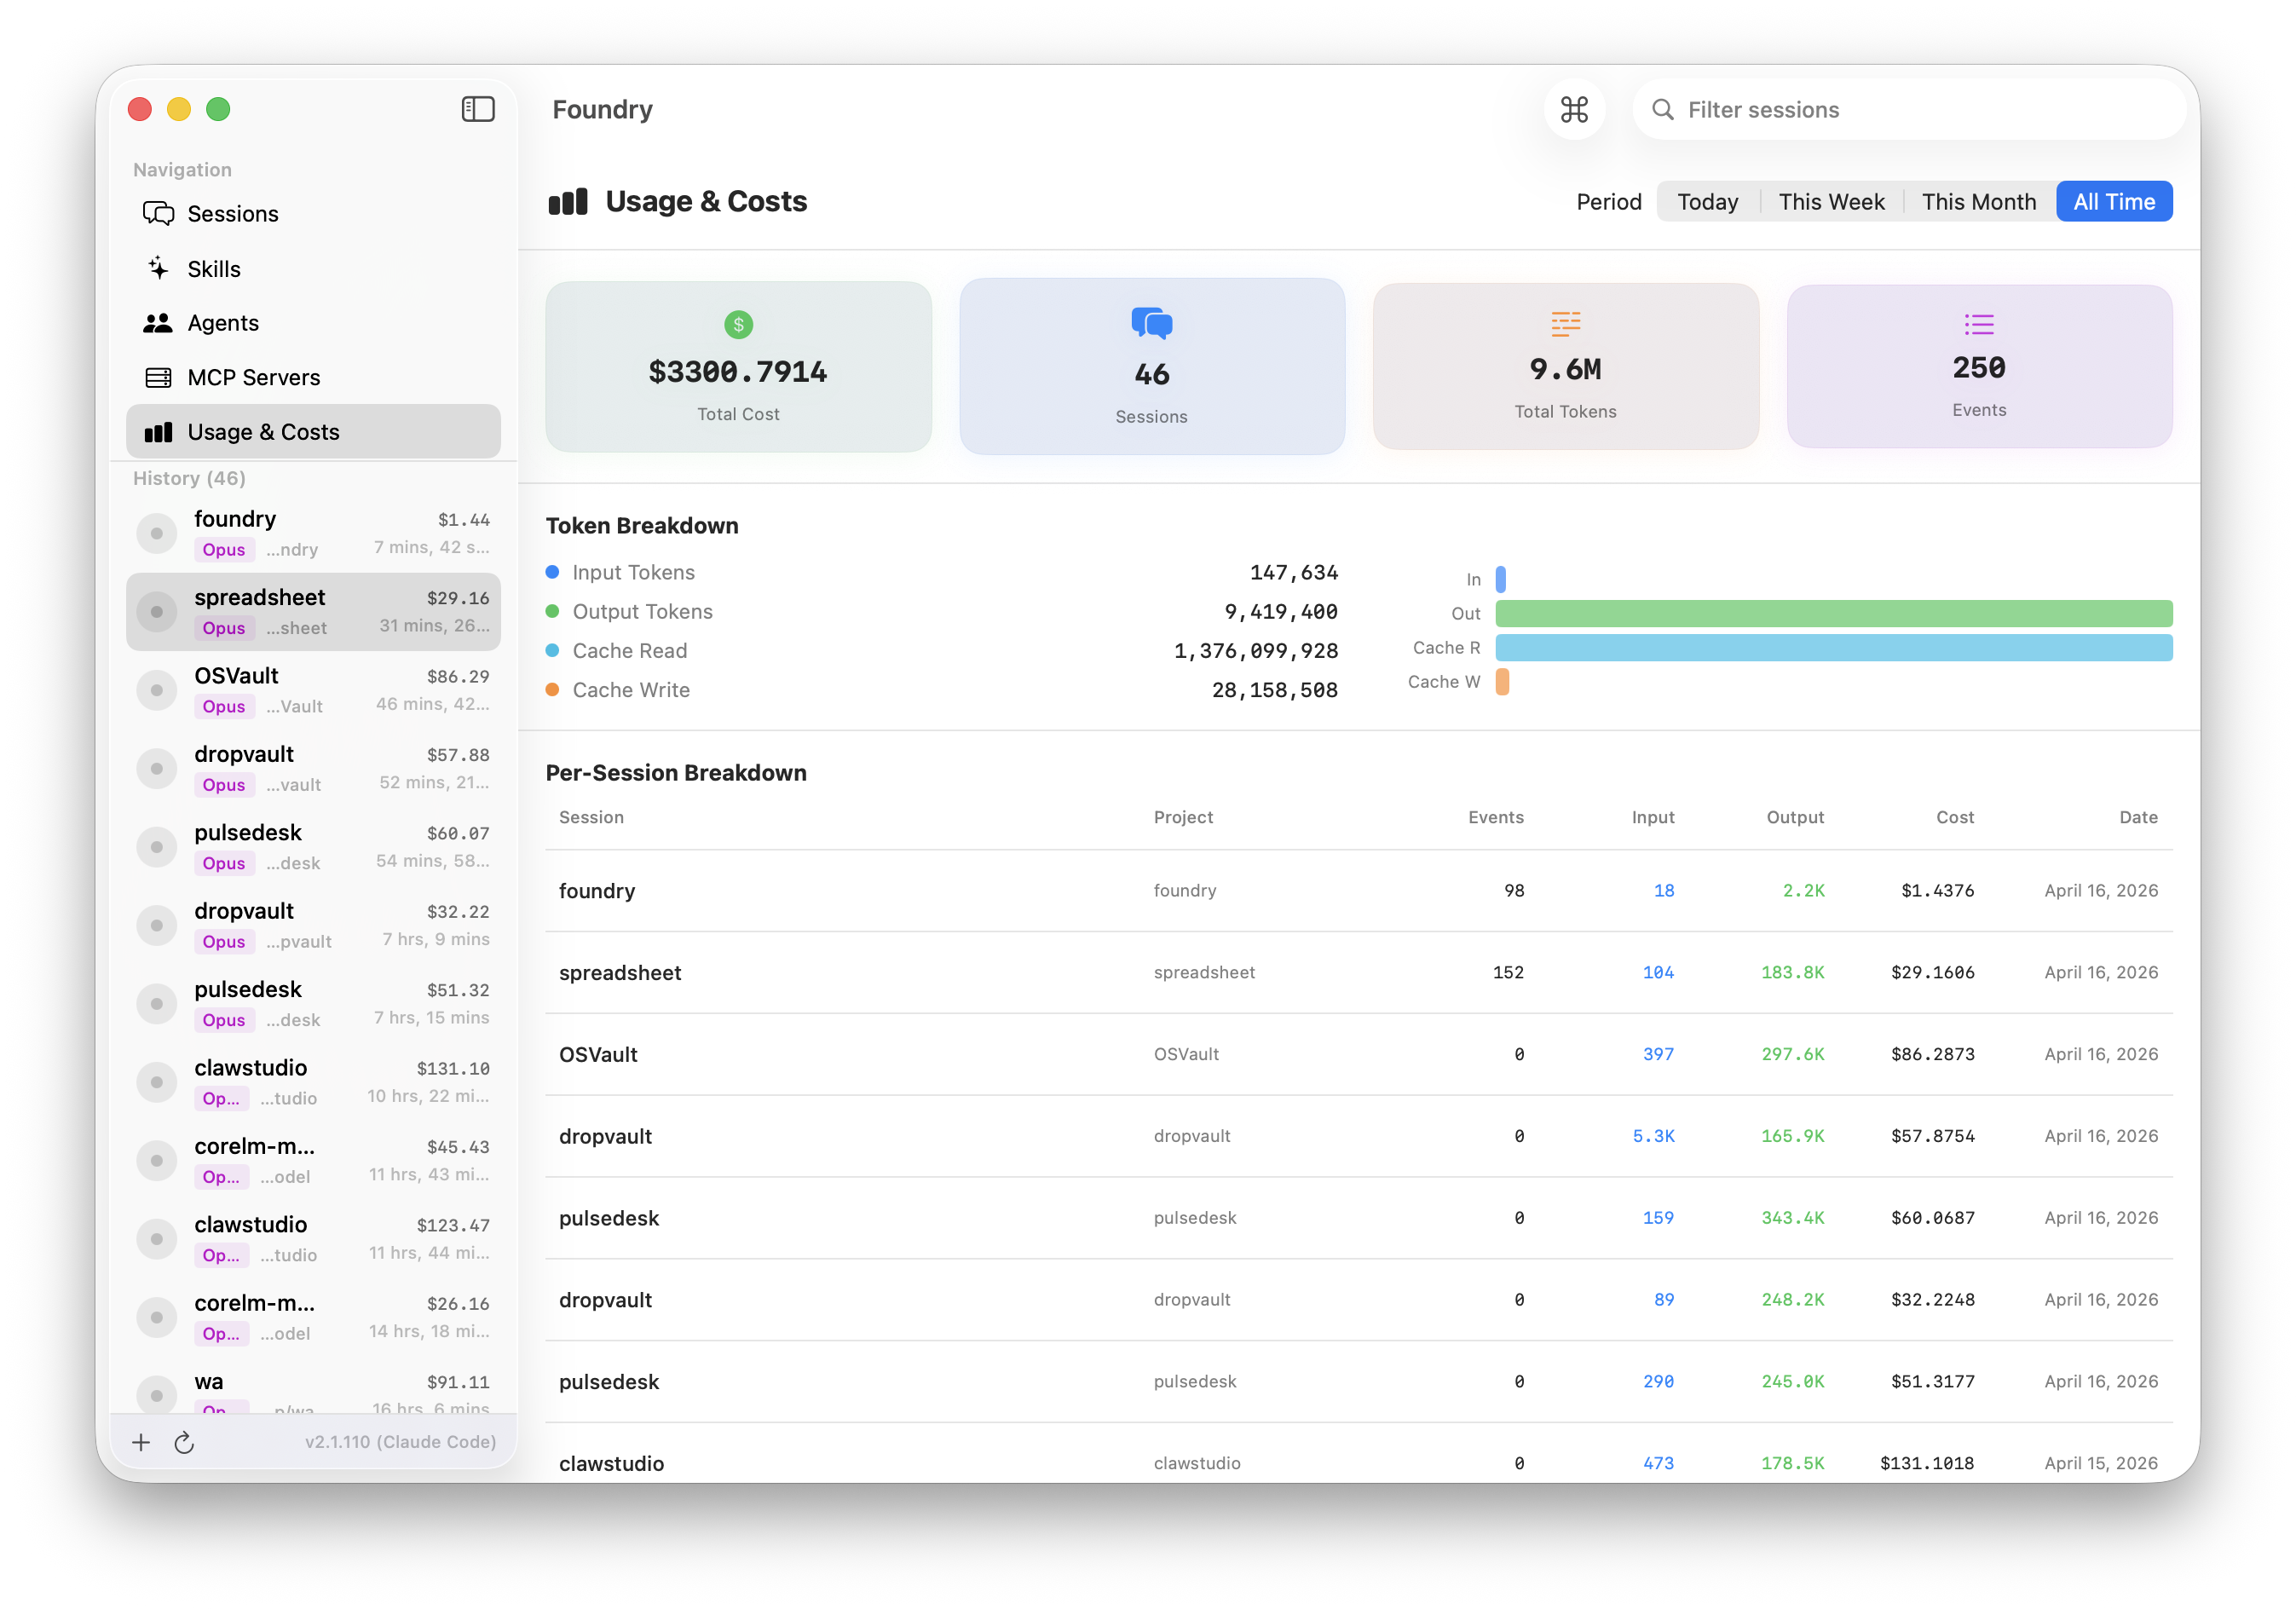Click the Filter sessions search field
2296x1609 pixels.
click(x=1905, y=110)
